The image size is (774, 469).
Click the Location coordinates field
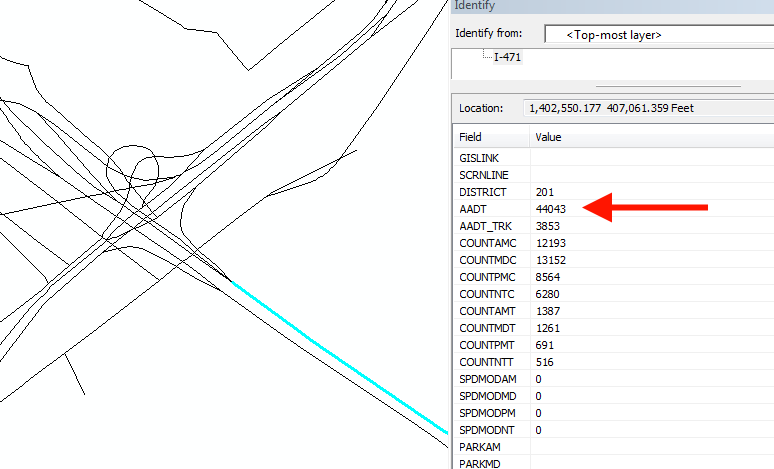point(649,108)
